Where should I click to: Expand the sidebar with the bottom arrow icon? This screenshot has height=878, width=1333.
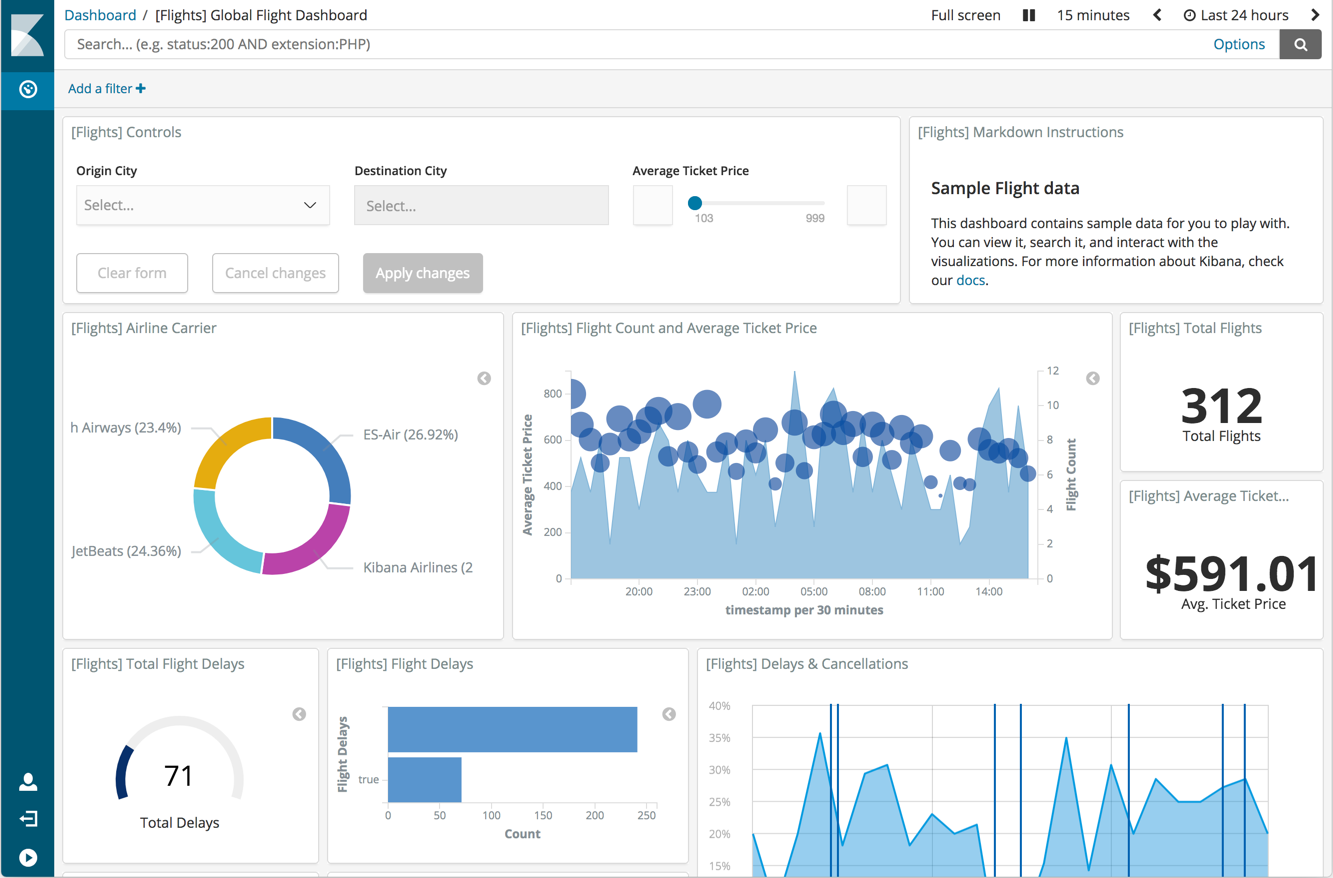(x=28, y=858)
